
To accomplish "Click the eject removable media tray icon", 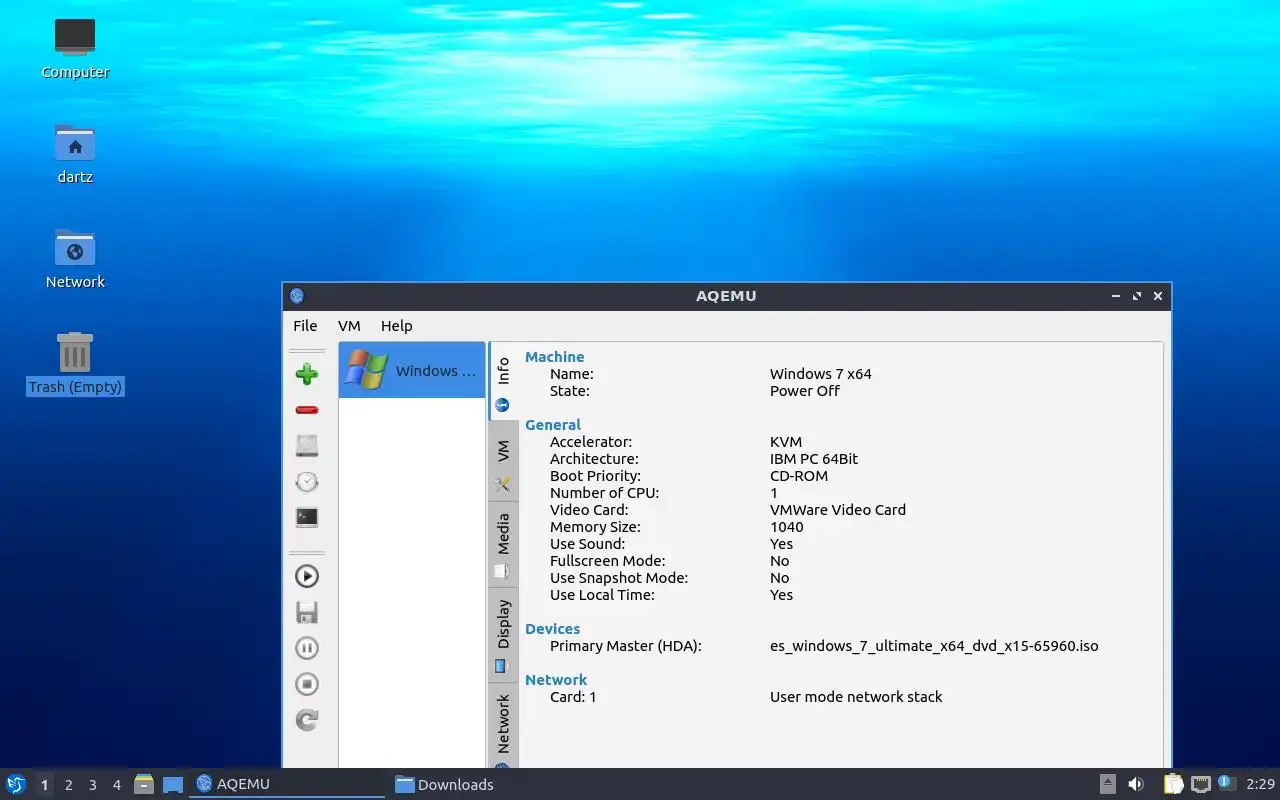I will point(1108,784).
